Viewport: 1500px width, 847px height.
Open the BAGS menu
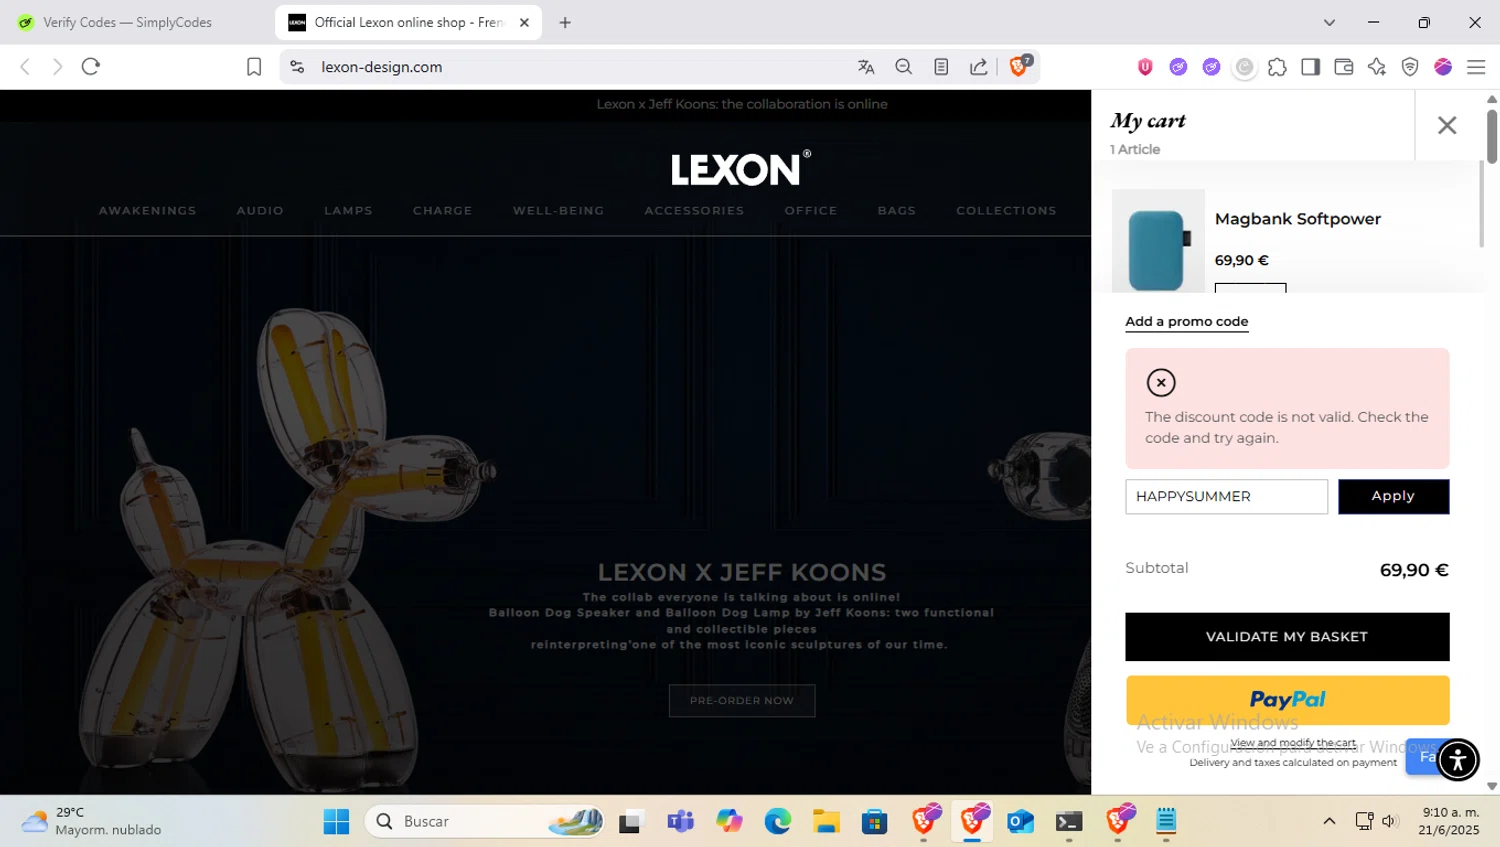tap(897, 211)
